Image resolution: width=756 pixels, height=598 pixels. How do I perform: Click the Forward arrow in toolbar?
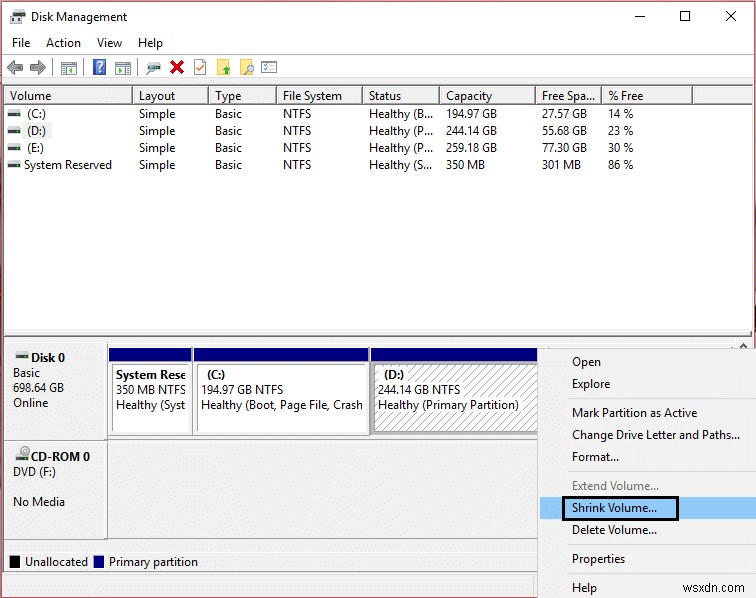(38, 68)
